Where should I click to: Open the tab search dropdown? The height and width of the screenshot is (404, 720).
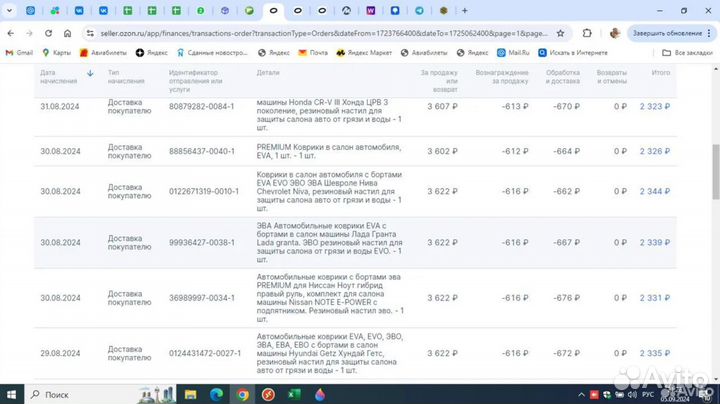coord(9,11)
